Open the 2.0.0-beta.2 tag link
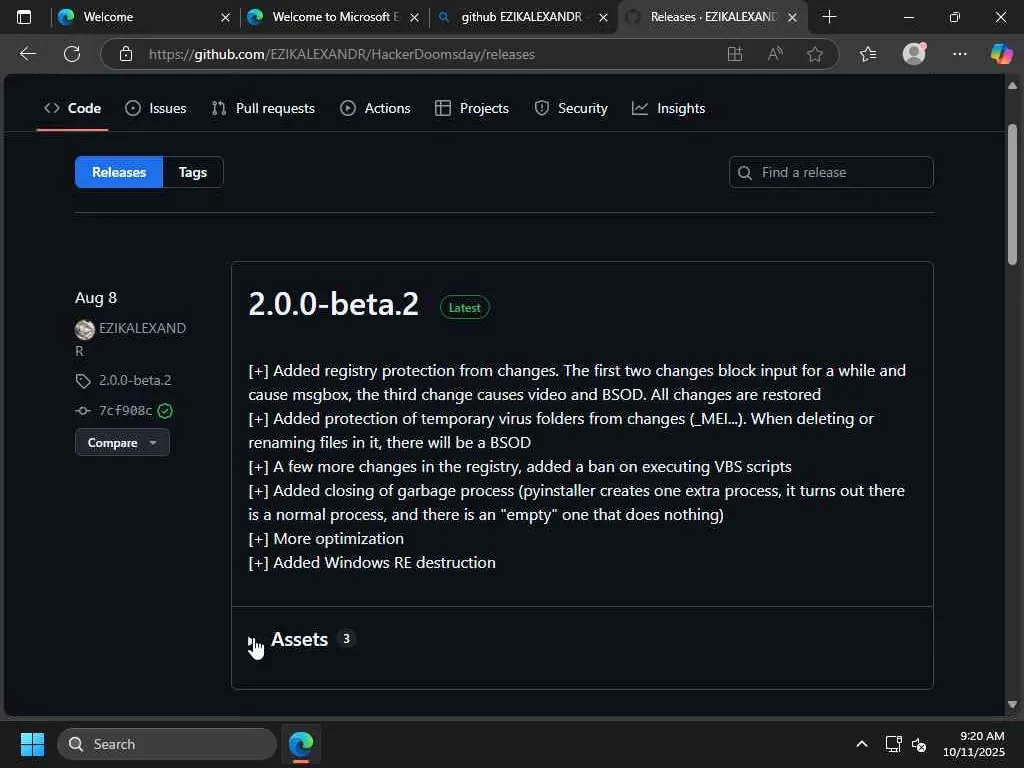Screen dimensions: 1024x768 [135, 380]
